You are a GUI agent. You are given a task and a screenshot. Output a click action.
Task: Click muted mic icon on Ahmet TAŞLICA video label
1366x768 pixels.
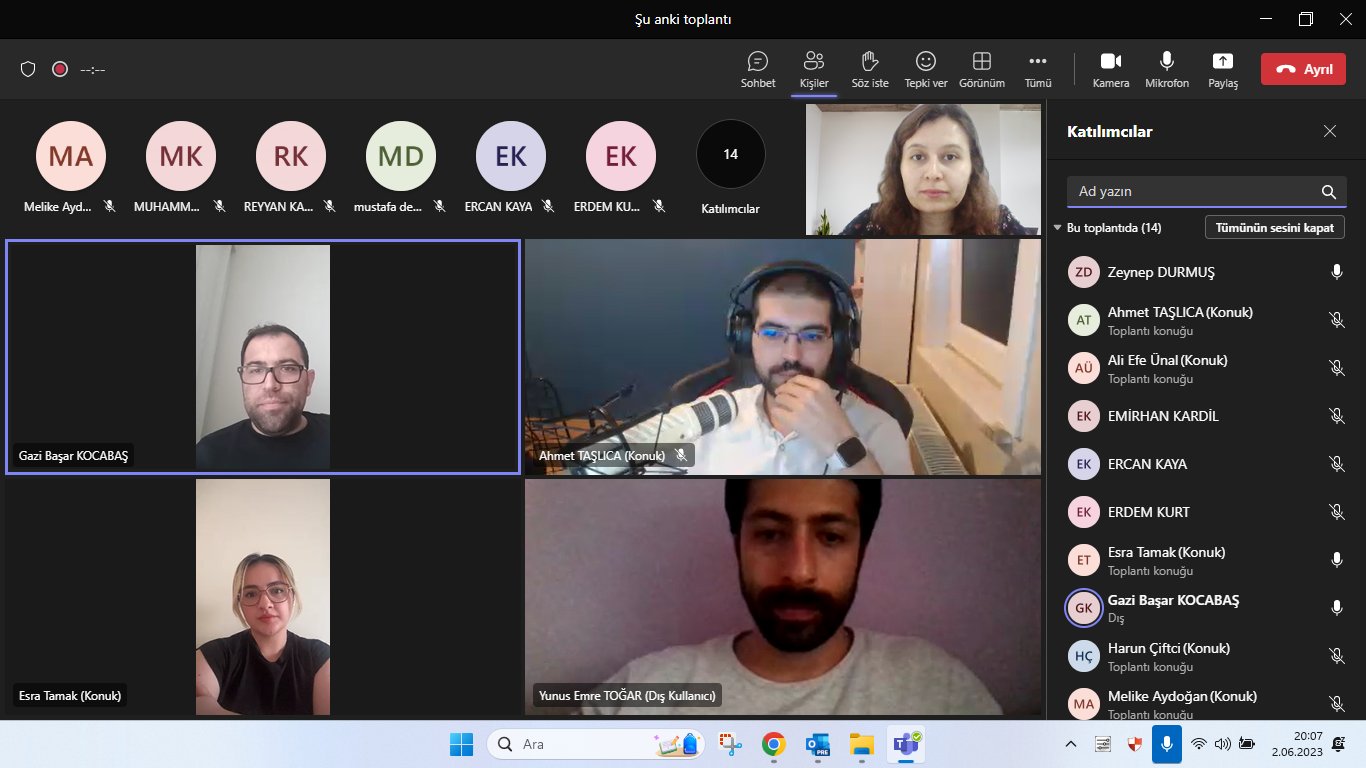point(681,455)
